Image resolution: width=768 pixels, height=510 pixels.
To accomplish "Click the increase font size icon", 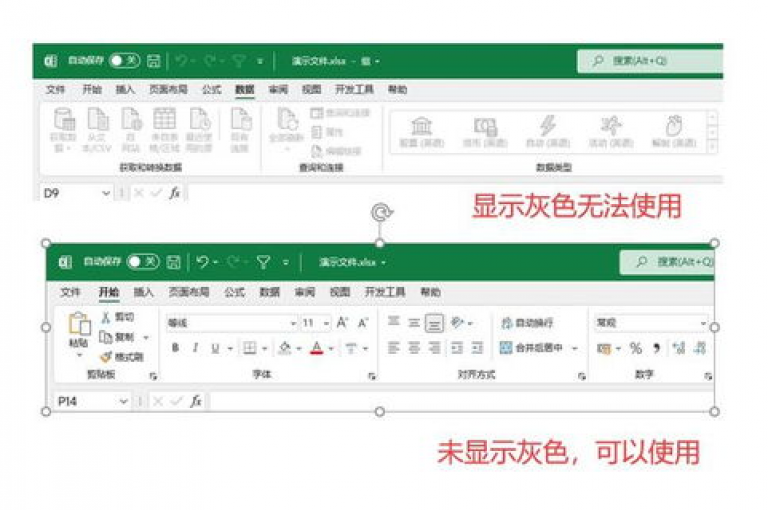I will click(342, 323).
